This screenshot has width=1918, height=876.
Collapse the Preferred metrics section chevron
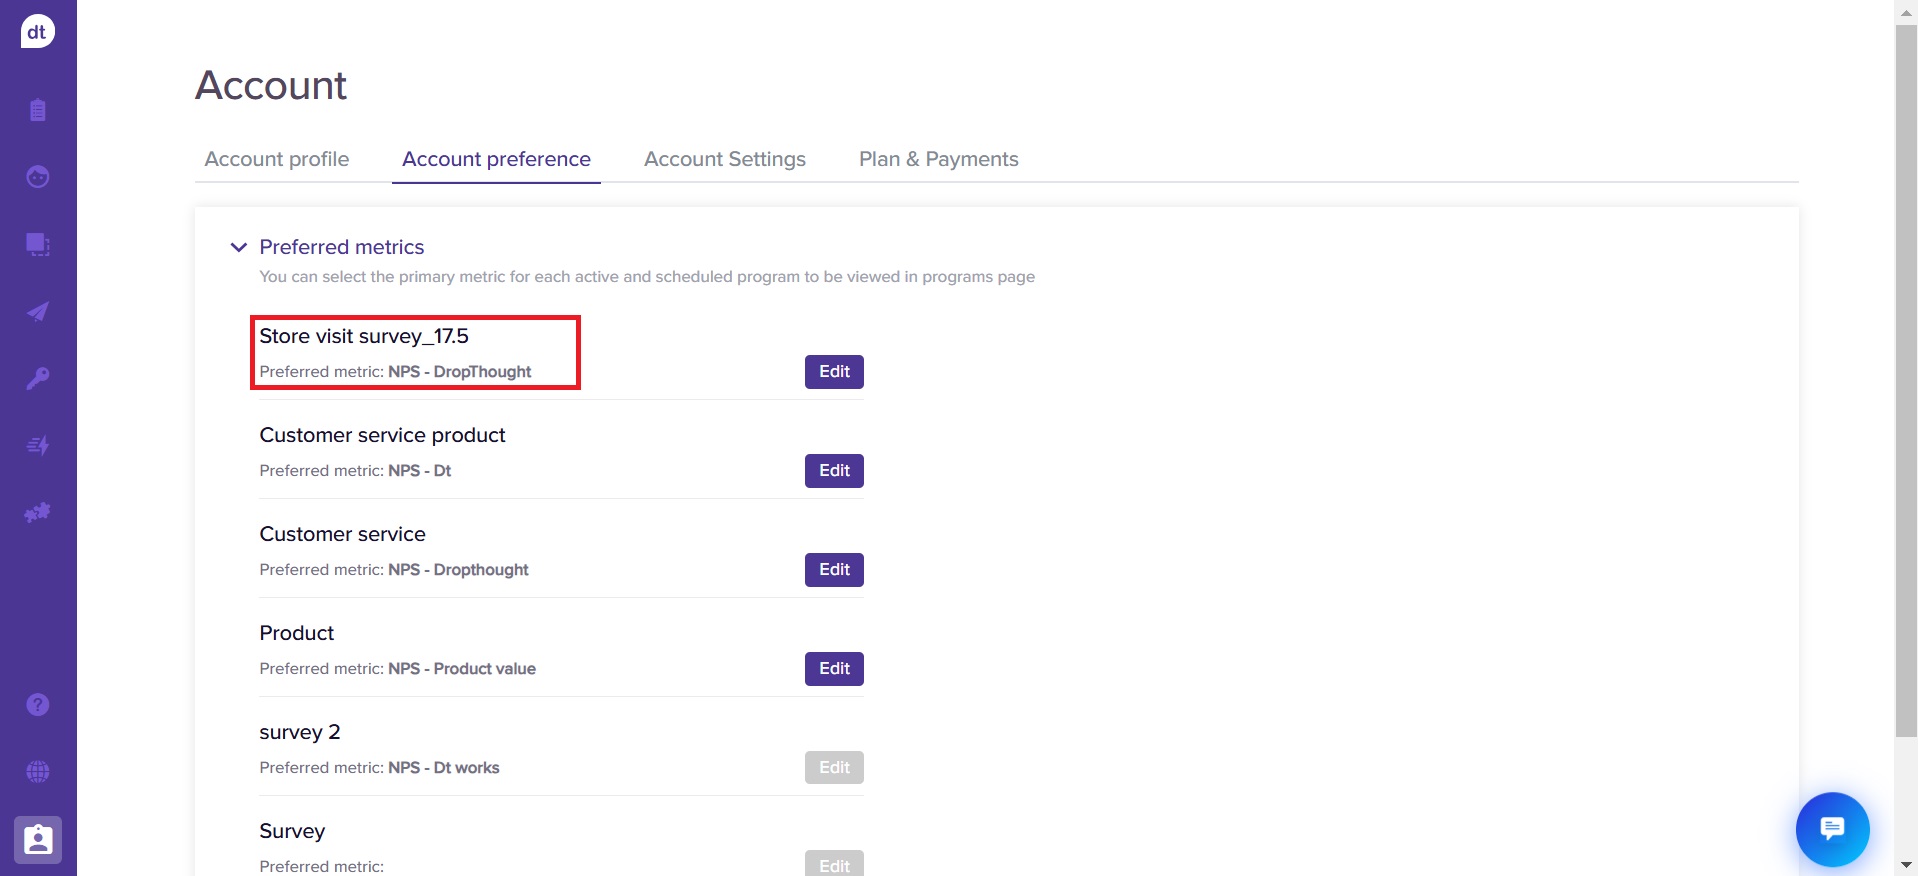point(239,247)
